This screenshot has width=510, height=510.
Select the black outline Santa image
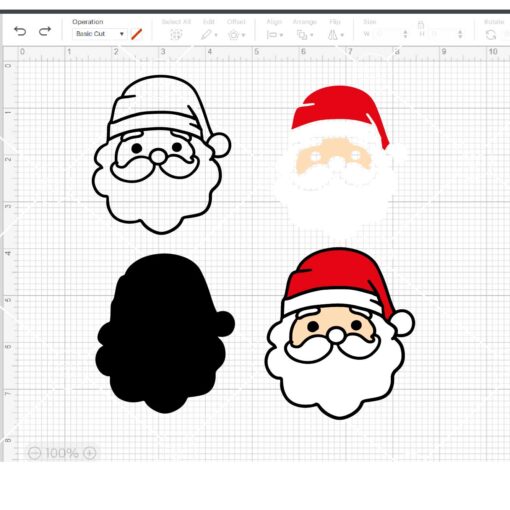point(161,155)
